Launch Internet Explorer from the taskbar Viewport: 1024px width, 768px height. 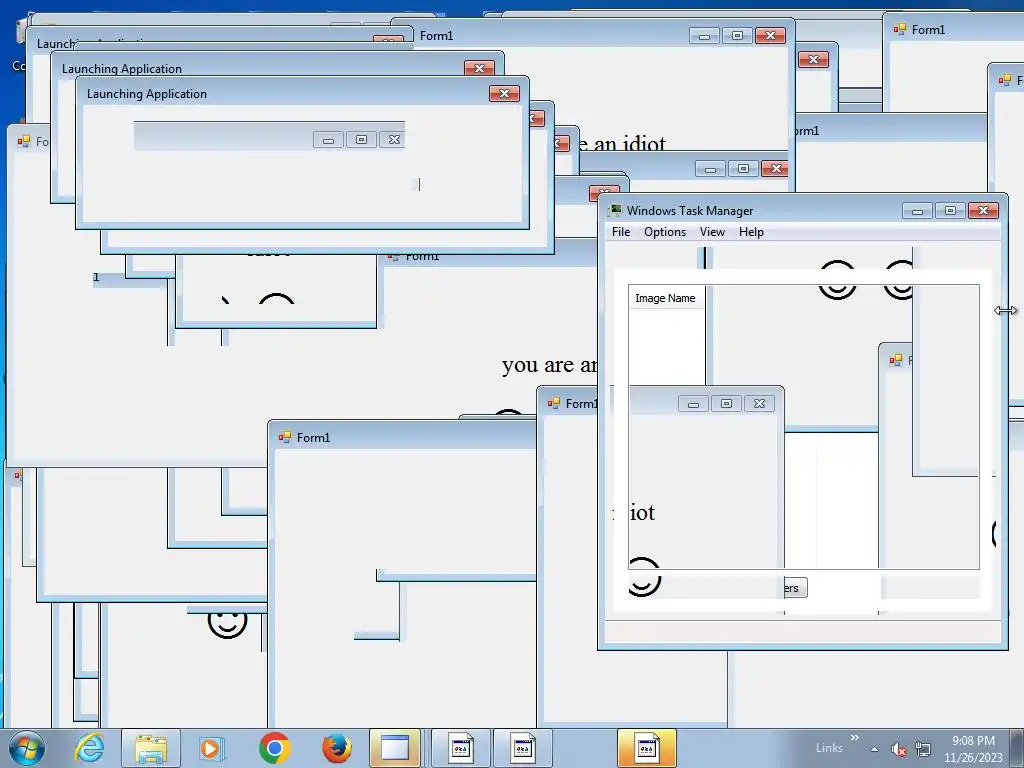tap(89, 748)
